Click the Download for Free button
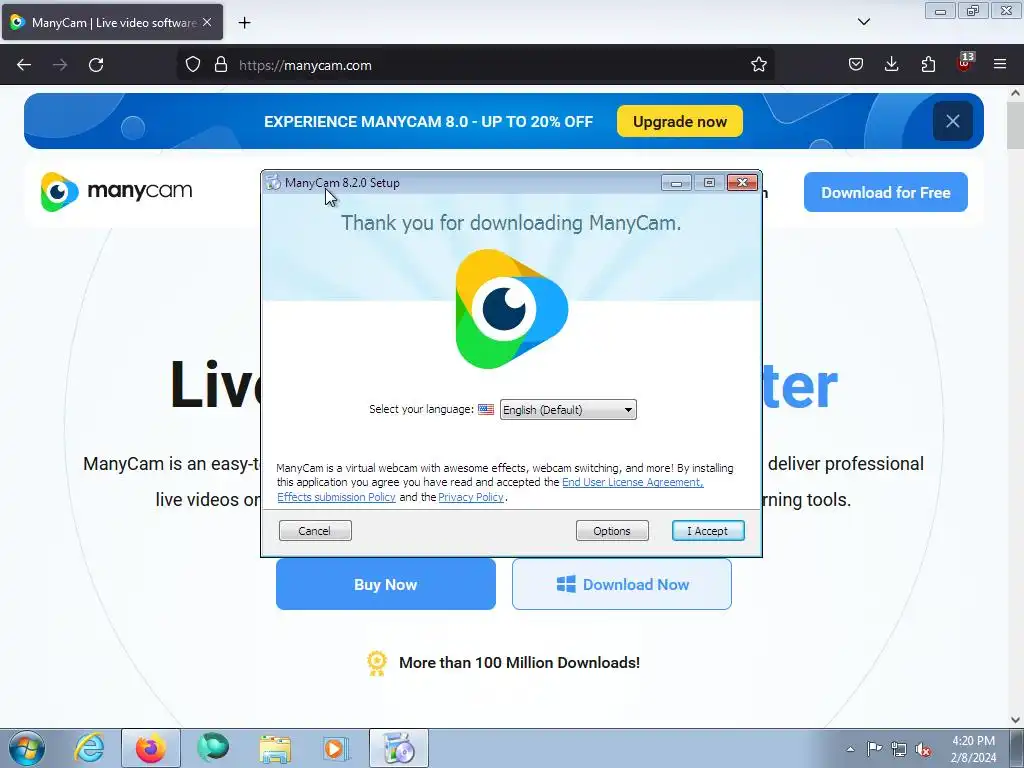Screen dimensions: 1024x768 (x=886, y=192)
